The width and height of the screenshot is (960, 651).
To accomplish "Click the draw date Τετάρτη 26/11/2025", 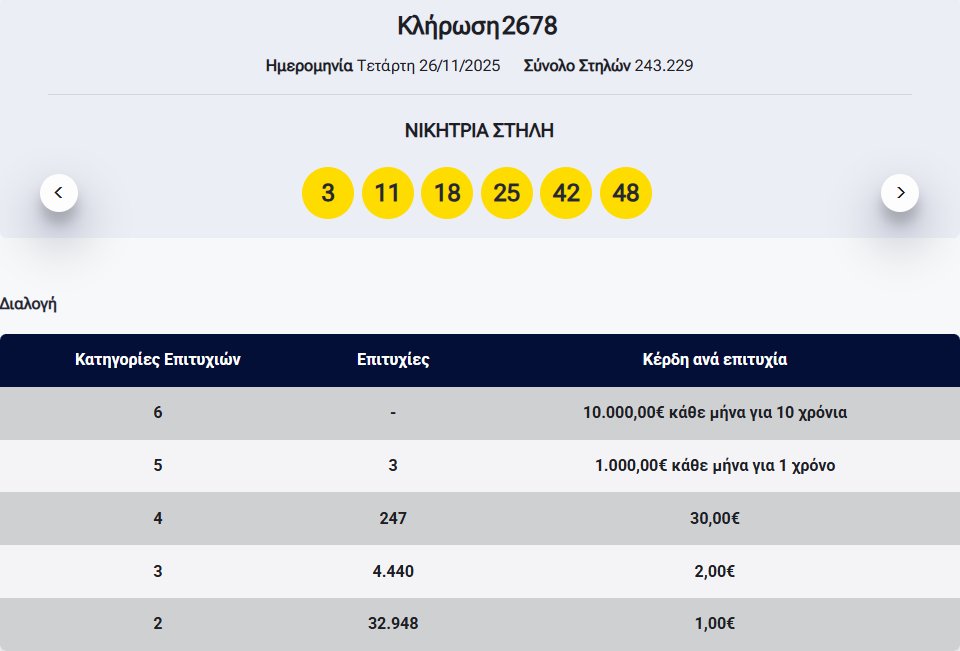I will tap(428, 66).
